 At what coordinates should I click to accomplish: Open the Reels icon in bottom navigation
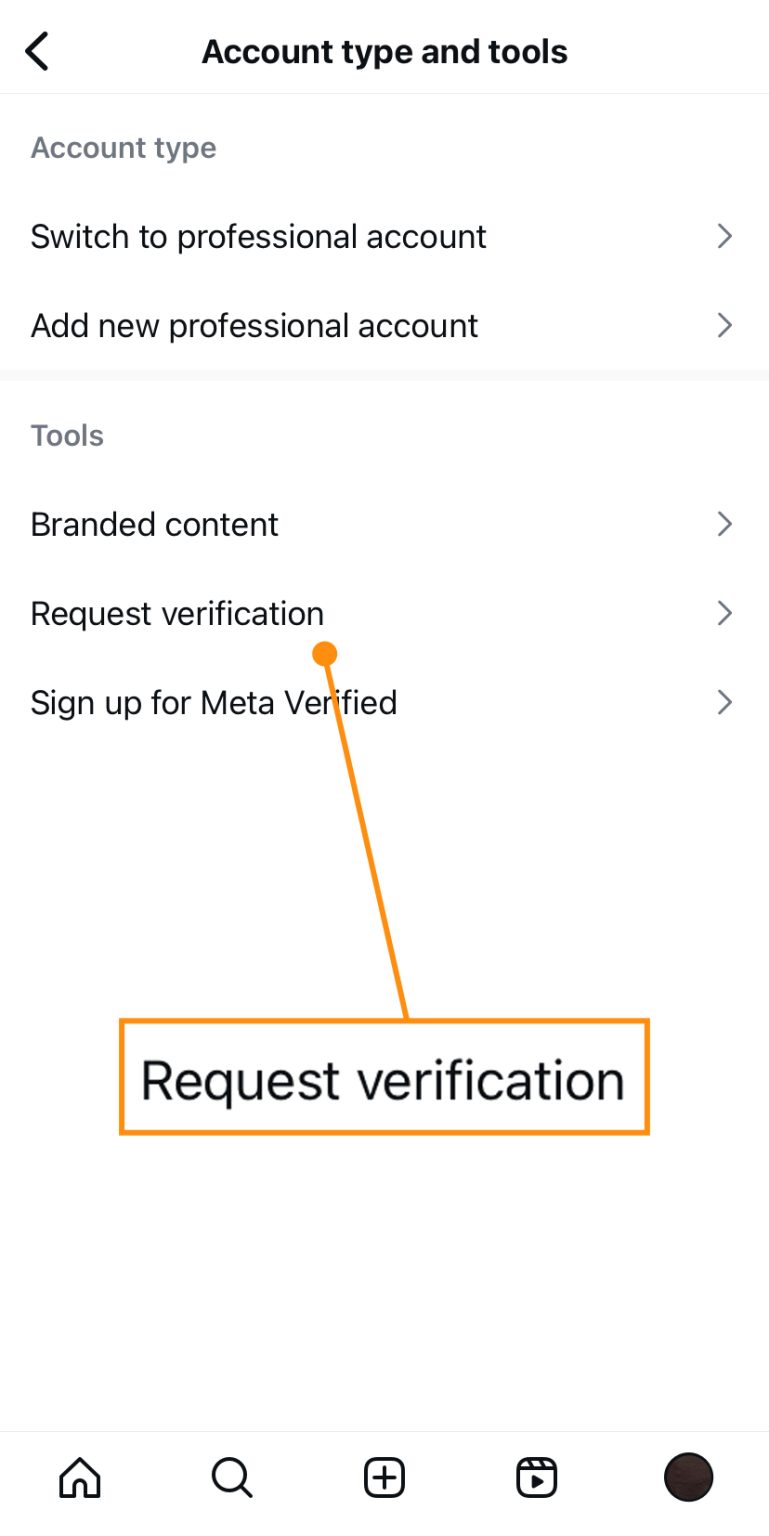[537, 1475]
